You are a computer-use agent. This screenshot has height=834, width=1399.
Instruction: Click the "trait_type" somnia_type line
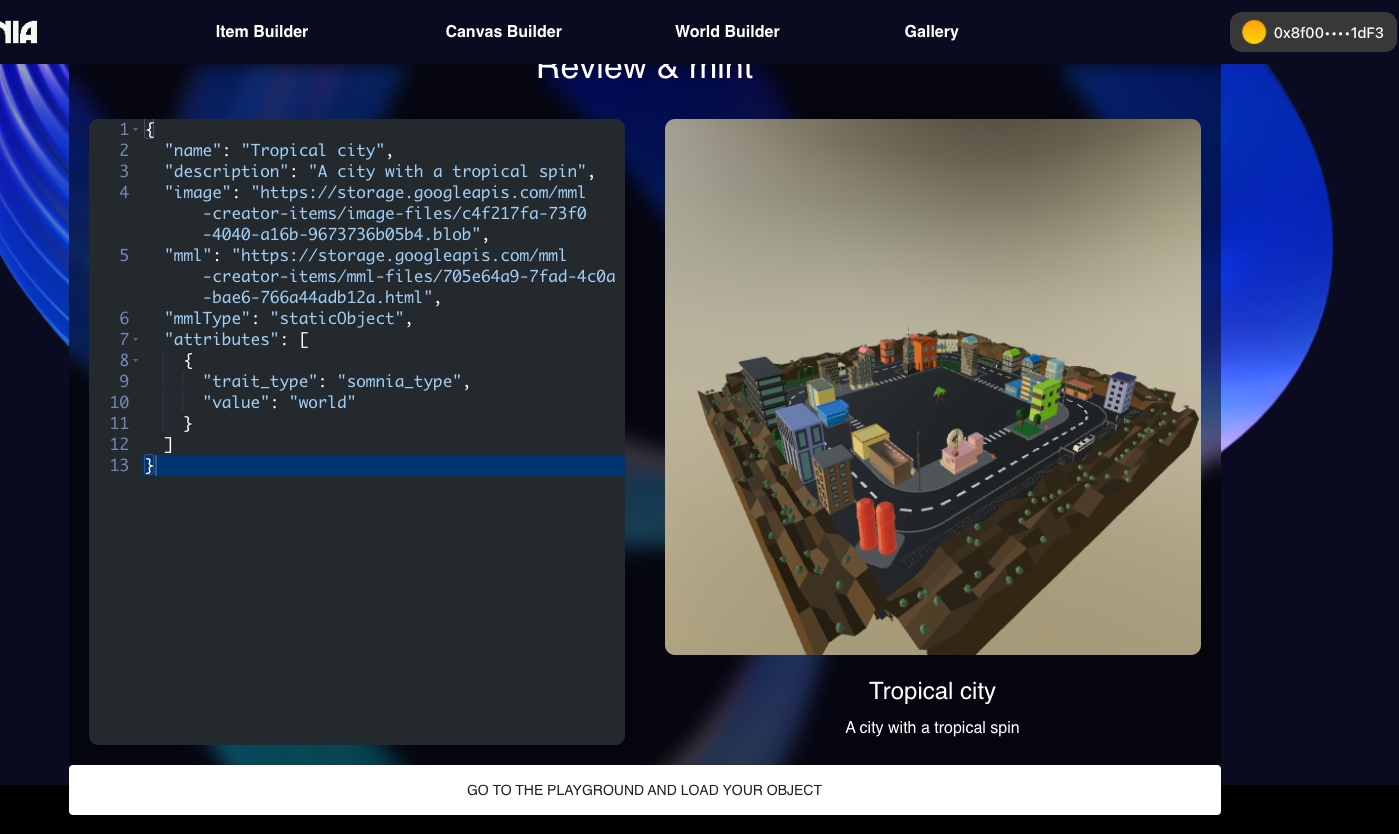point(336,382)
